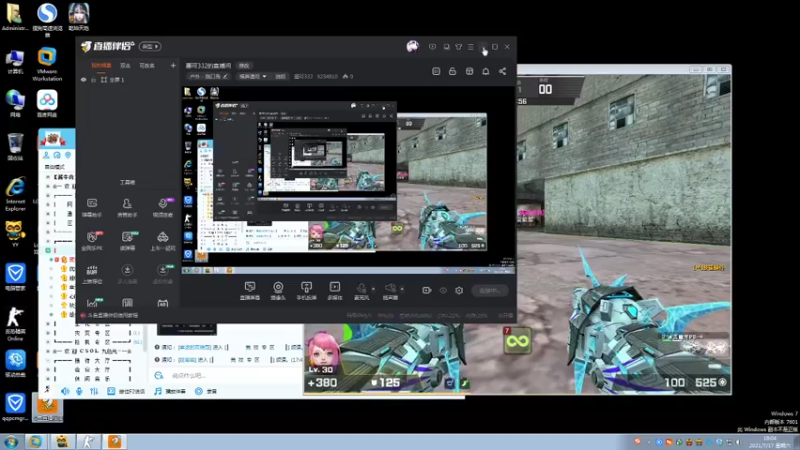
Task: Click the 直播中 streaming status button
Action: tap(490, 291)
